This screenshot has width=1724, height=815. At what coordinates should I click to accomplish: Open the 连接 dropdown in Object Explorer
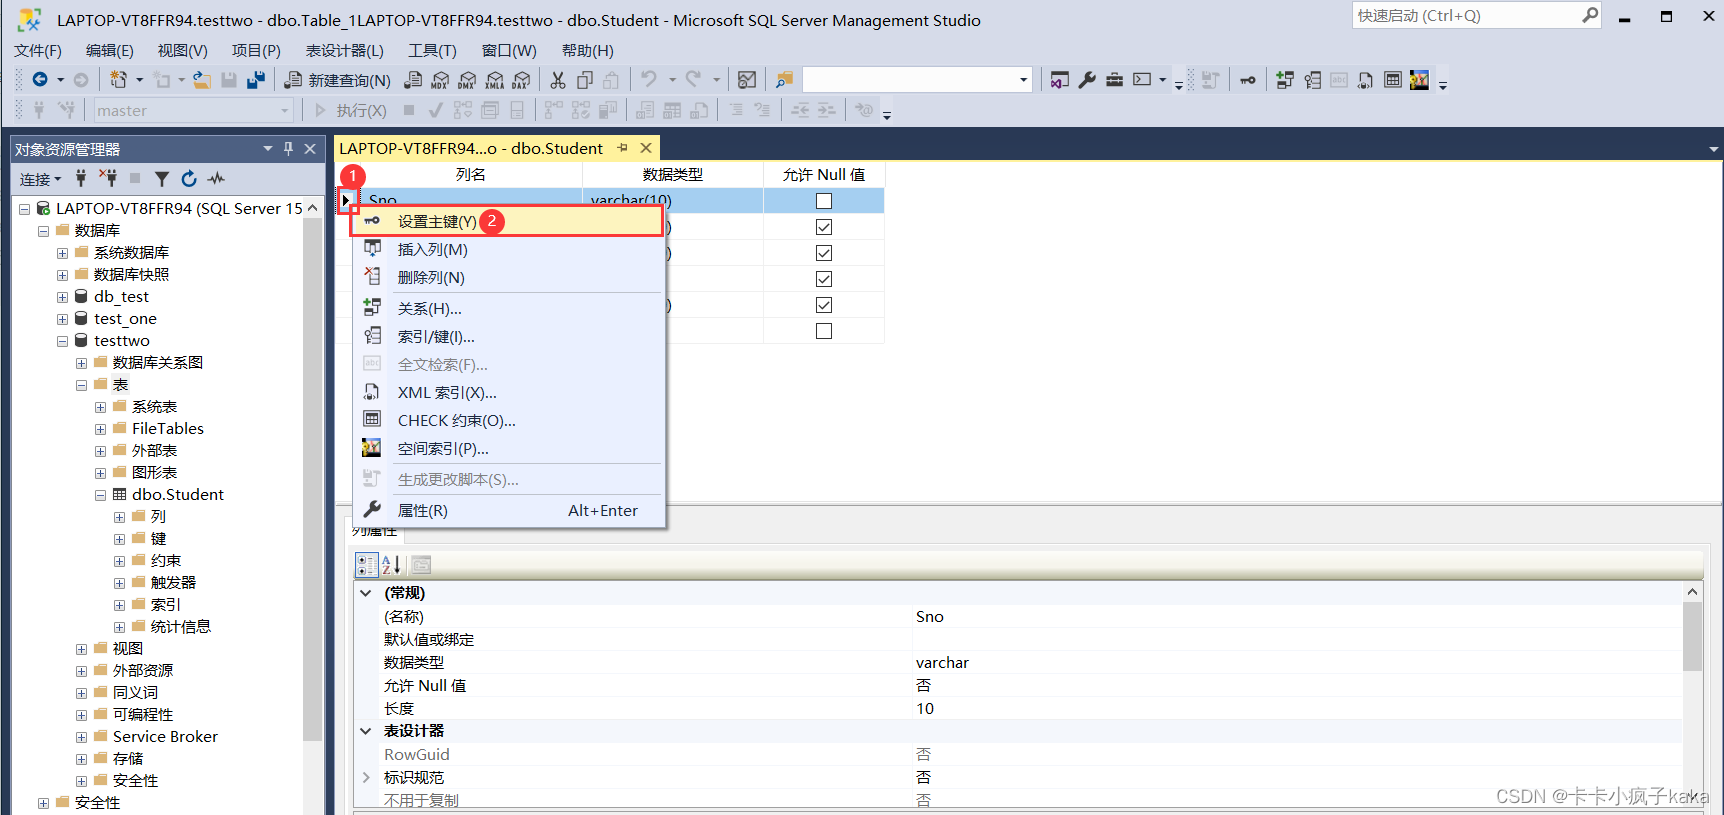coord(40,179)
